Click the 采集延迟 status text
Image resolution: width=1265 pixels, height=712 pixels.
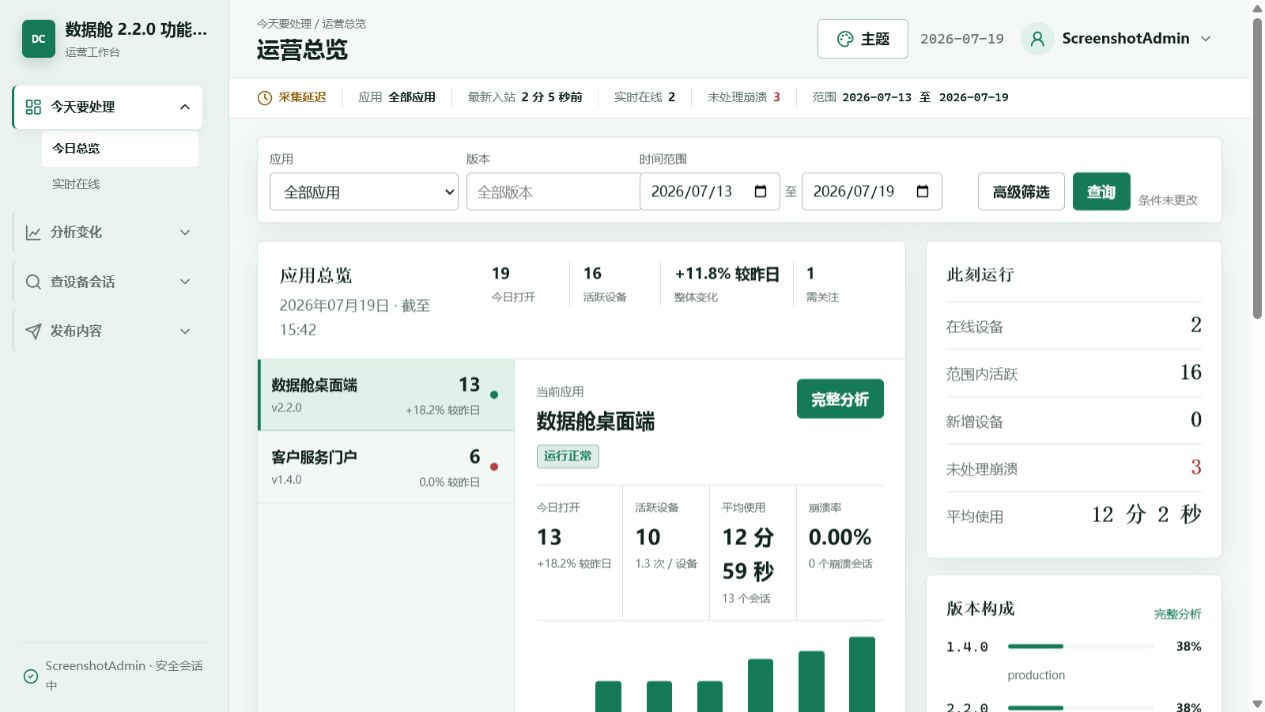pos(302,98)
